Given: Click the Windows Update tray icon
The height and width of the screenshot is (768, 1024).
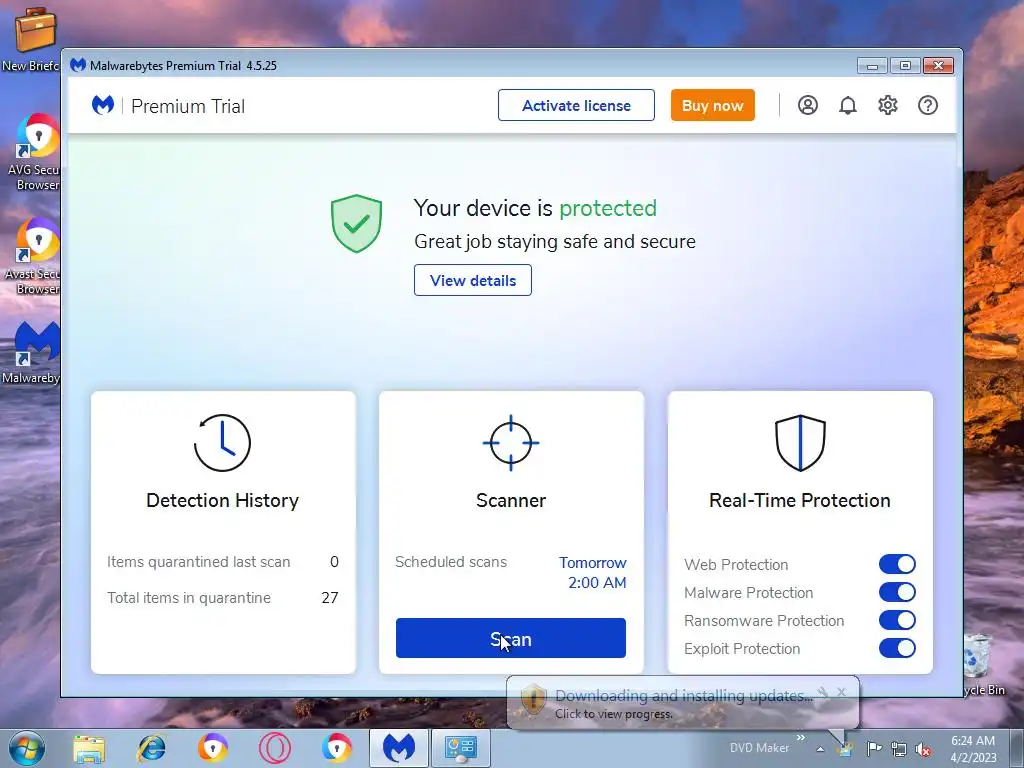Looking at the screenshot, I should click(845, 749).
